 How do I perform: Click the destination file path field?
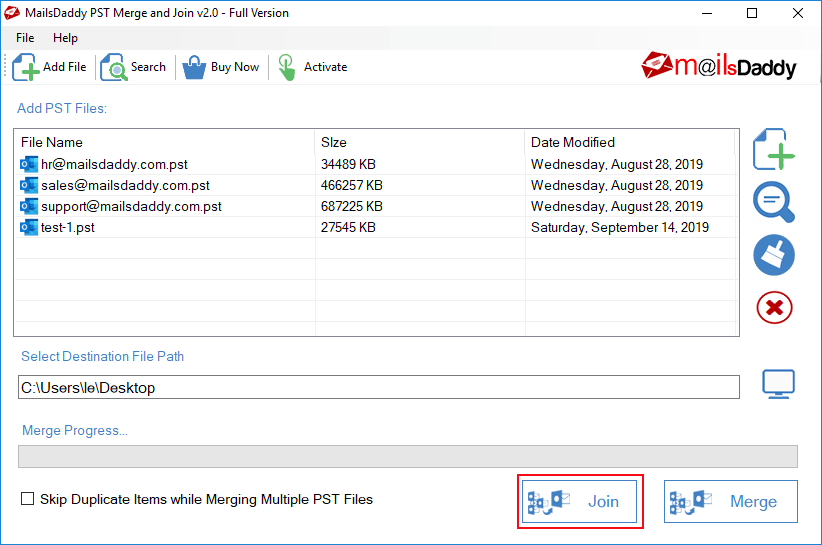click(378, 387)
